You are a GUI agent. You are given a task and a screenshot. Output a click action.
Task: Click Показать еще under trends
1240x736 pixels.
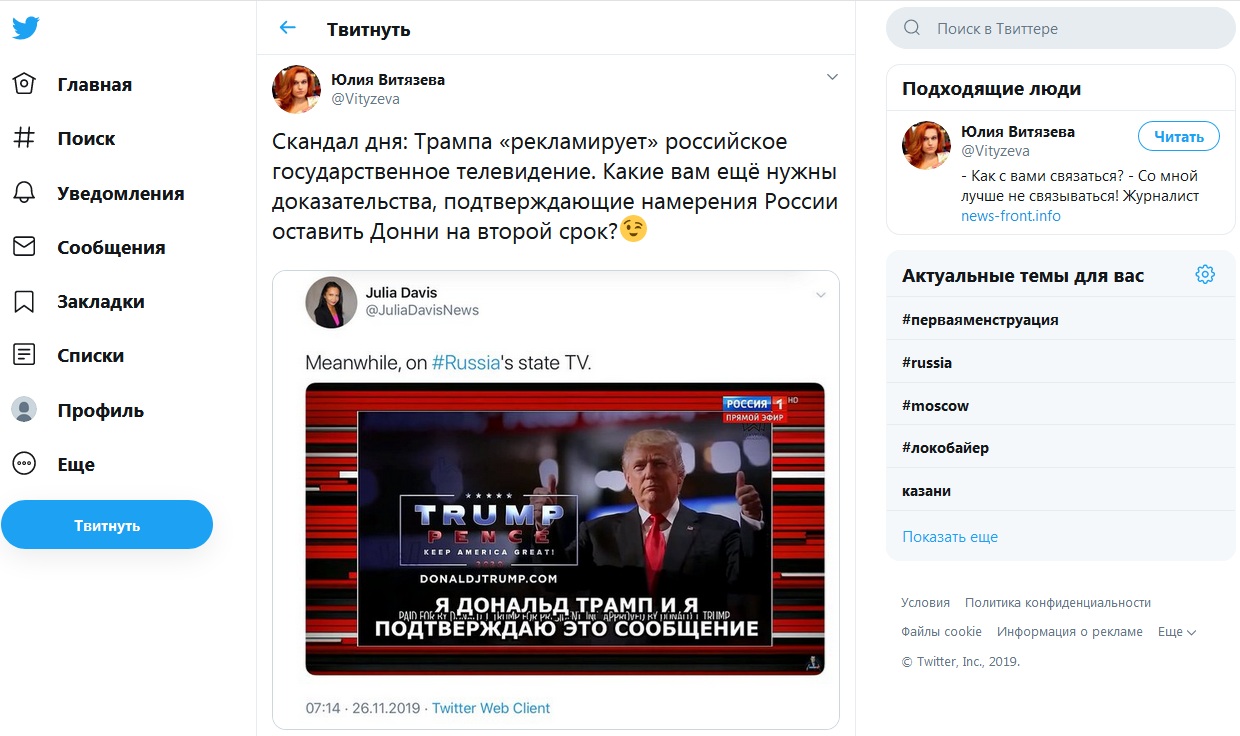[950, 537]
